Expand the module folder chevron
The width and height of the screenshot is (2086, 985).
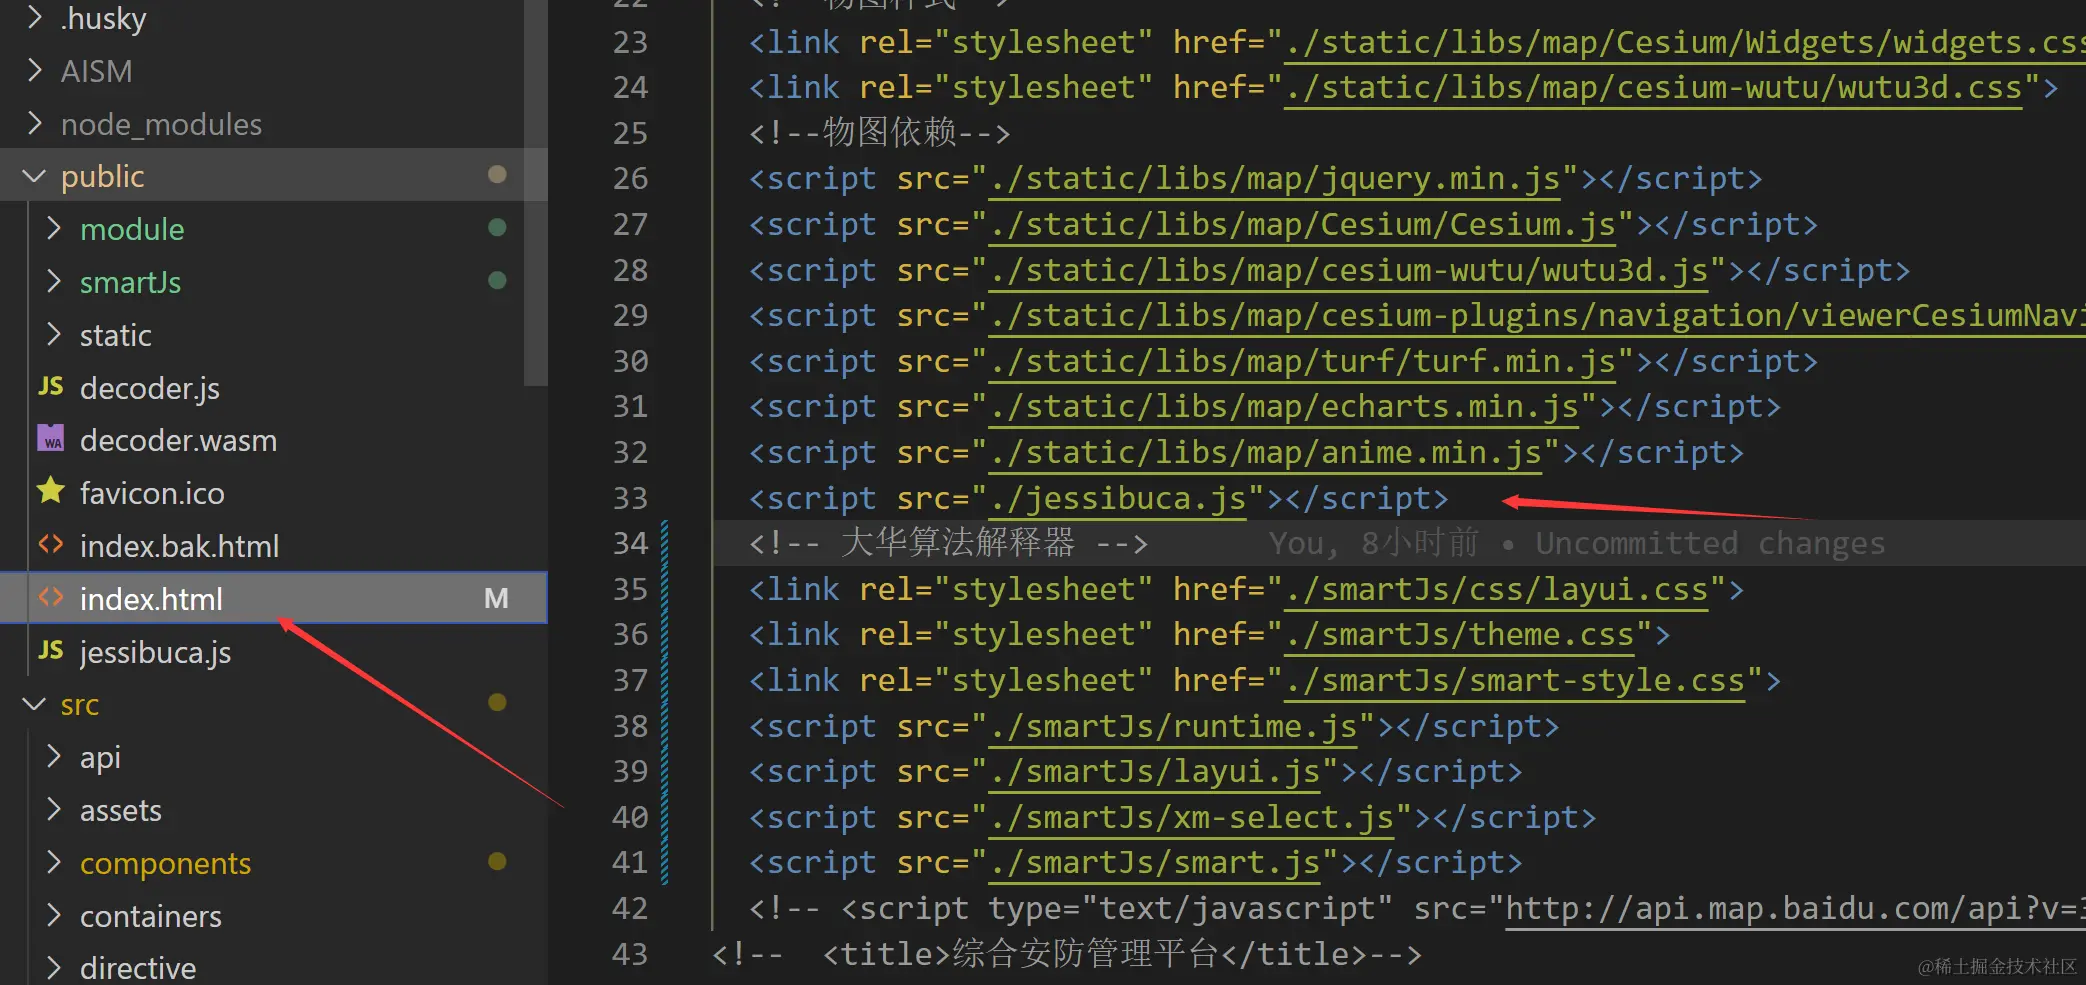point(54,229)
